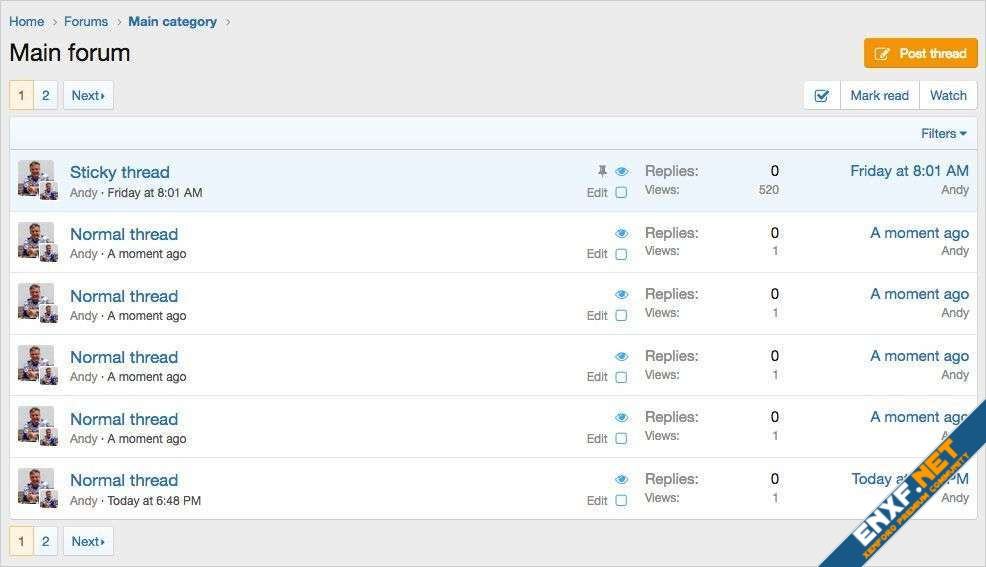This screenshot has height=567, width=986.
Task: Jump to page 2 in top pagination
Action: [x=45, y=96]
